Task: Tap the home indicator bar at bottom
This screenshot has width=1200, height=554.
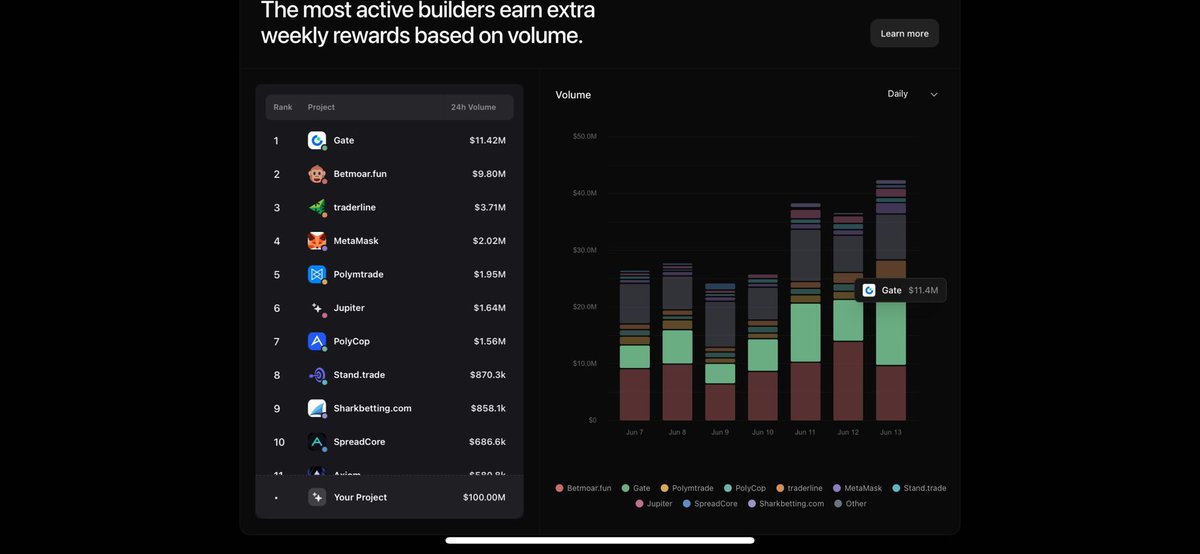Action: (x=600, y=540)
